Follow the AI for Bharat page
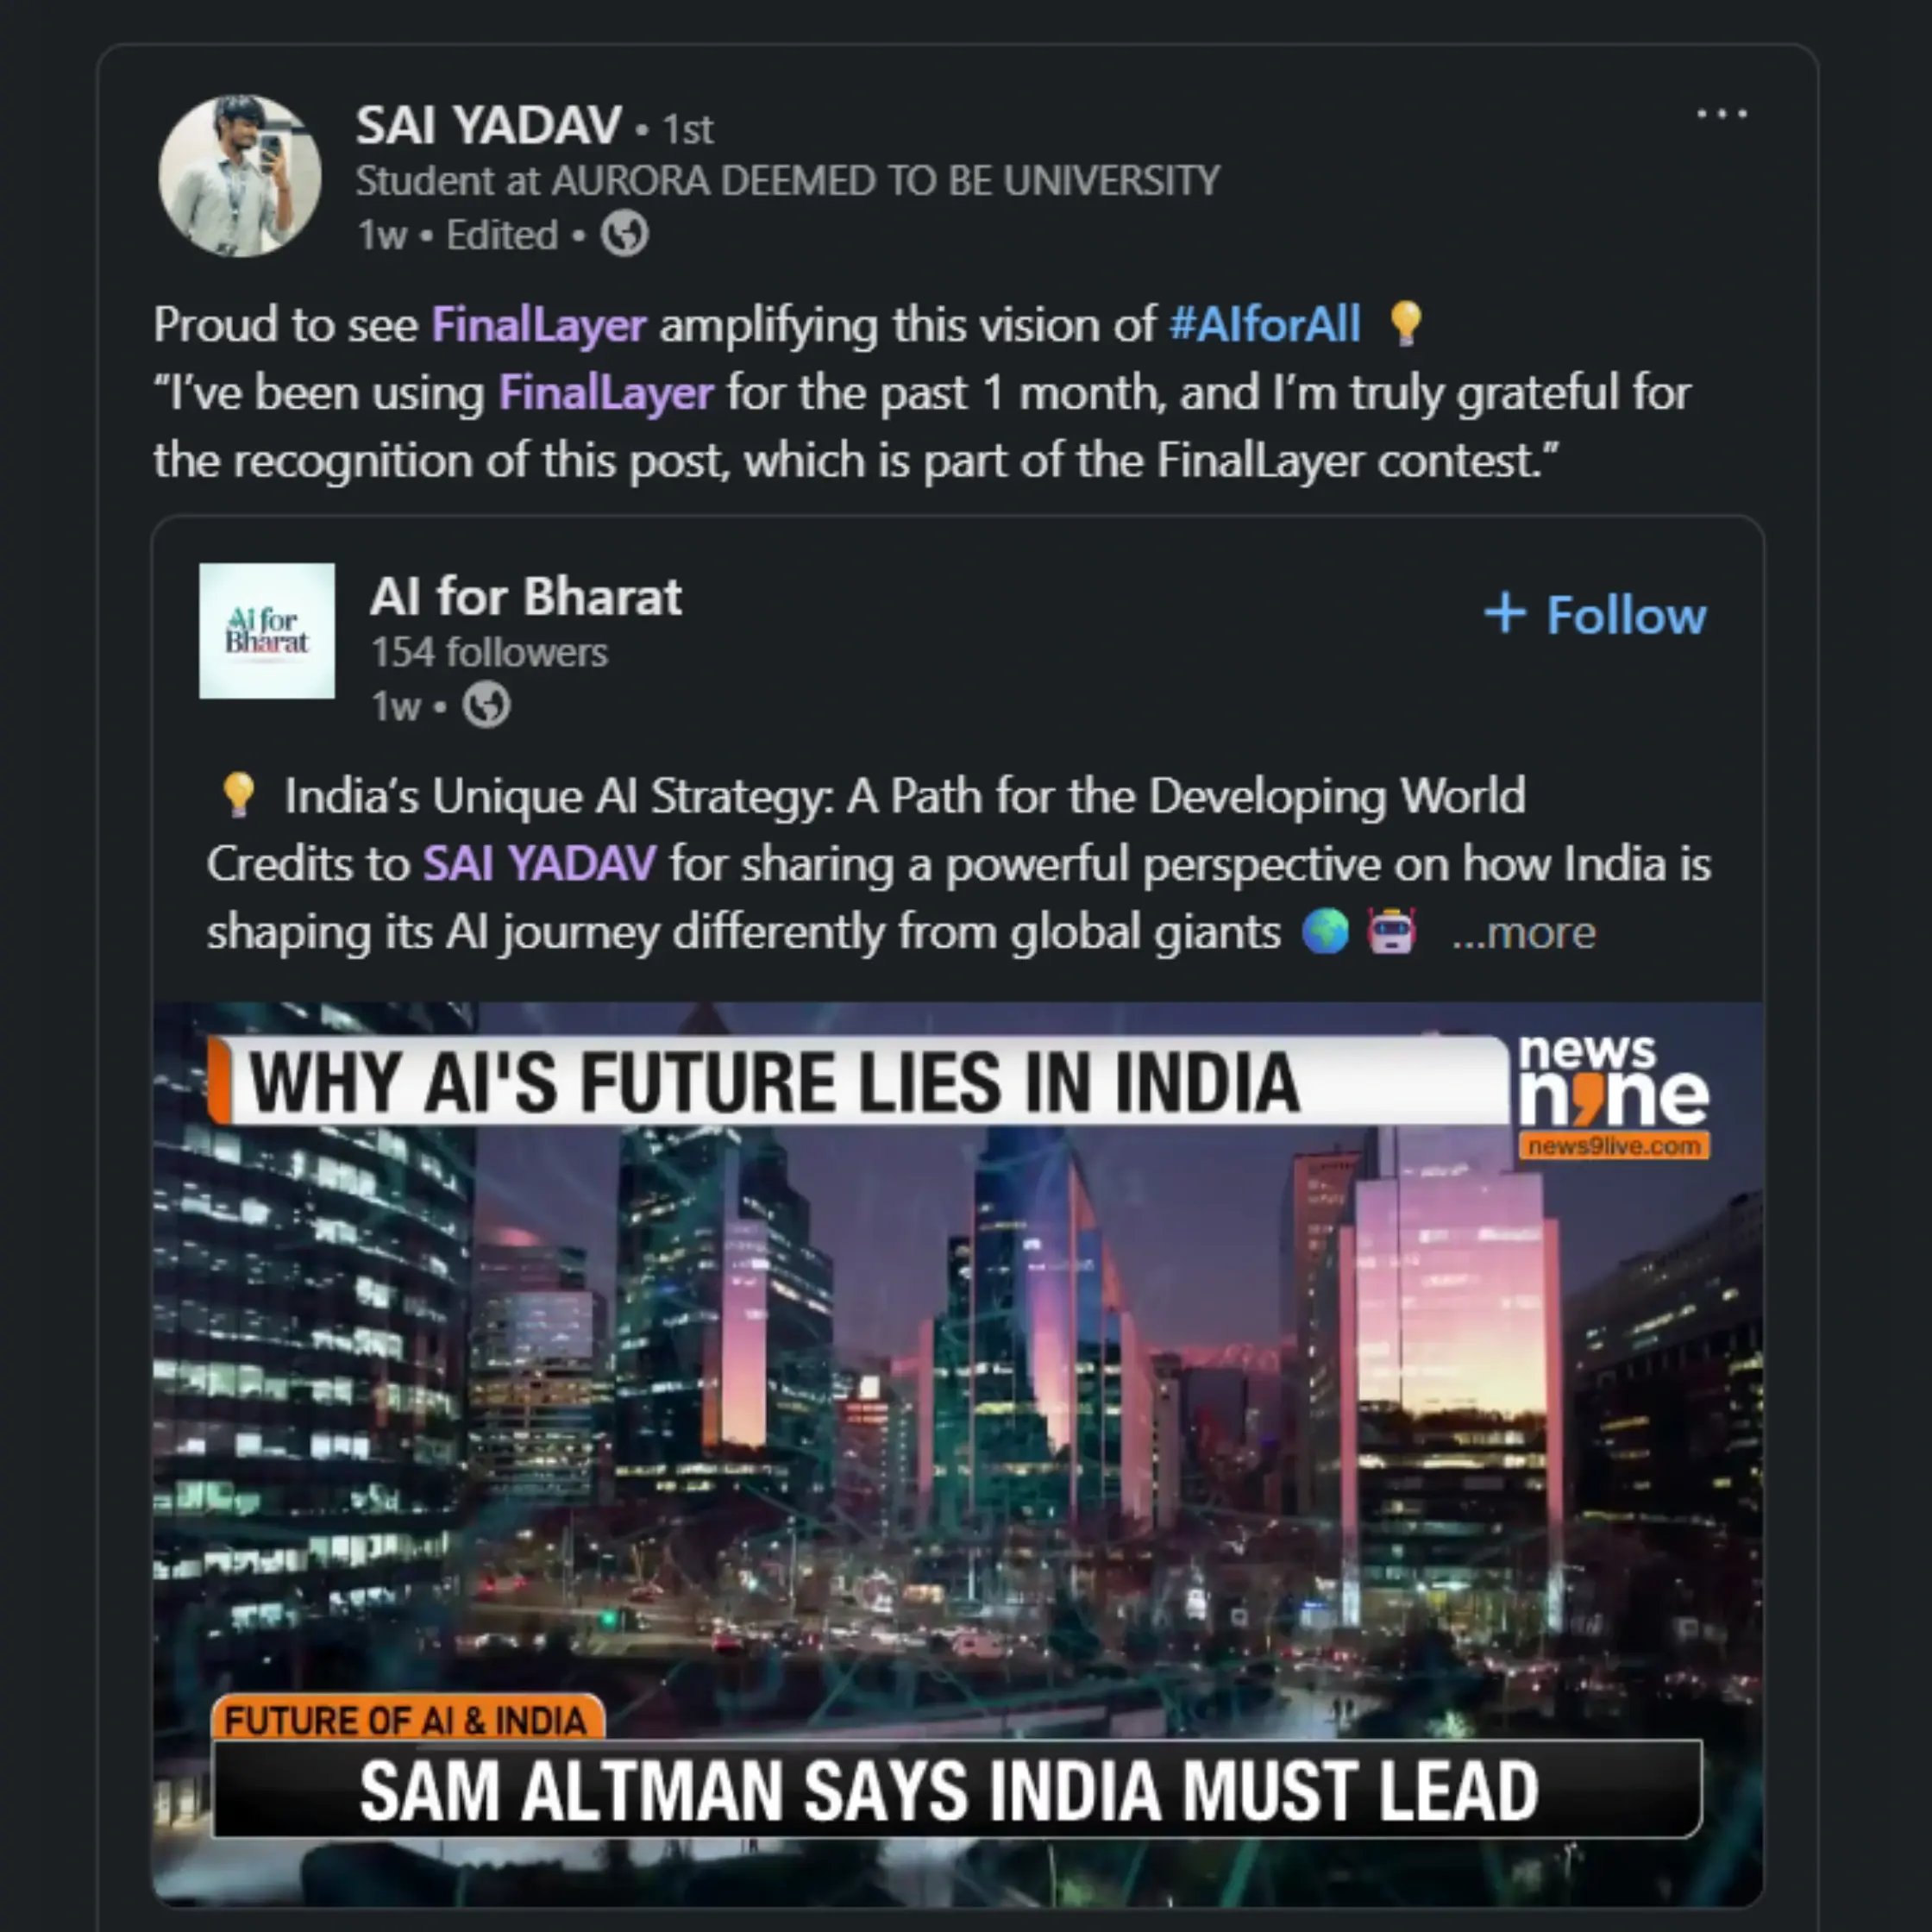Screen dimensions: 1932x1932 coord(1595,614)
